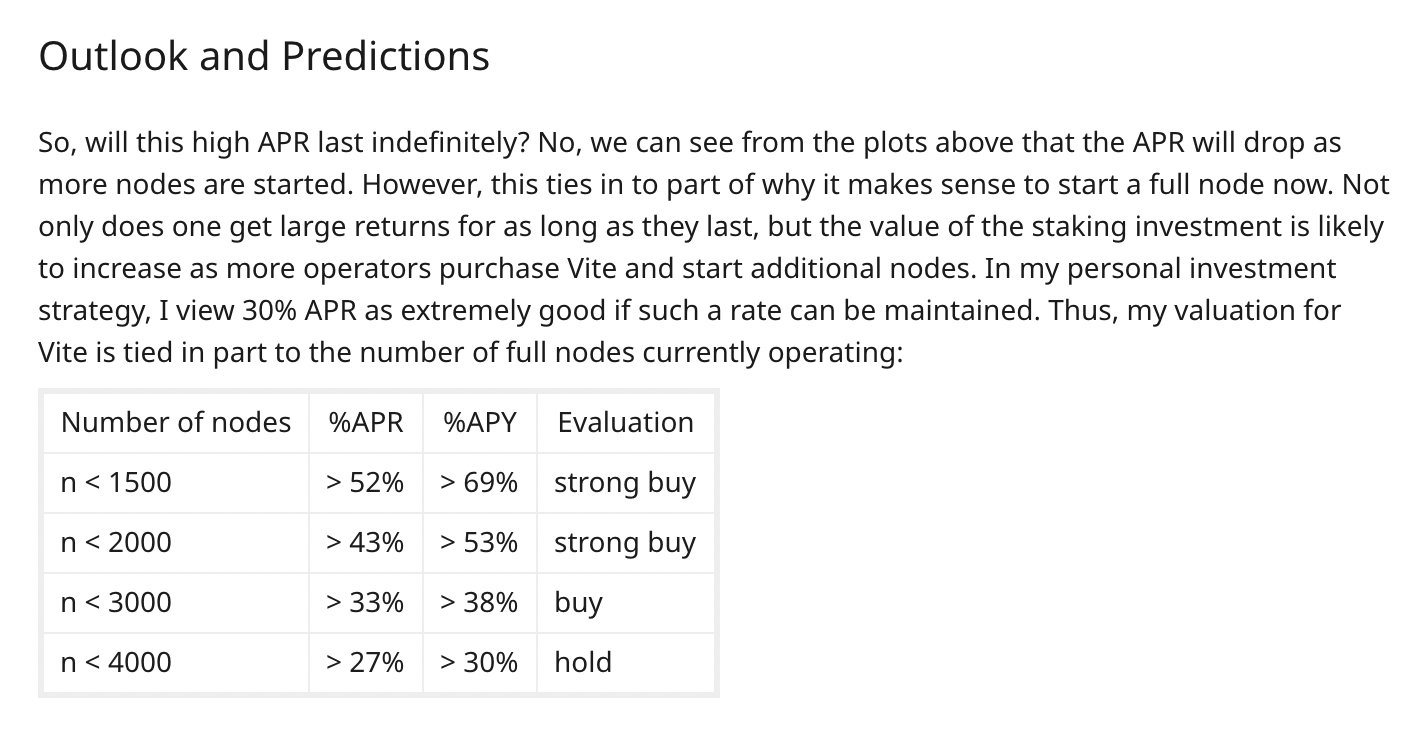Select the n < 4000 table cell
Image resolution: width=1414 pixels, height=732 pixels.
point(116,663)
